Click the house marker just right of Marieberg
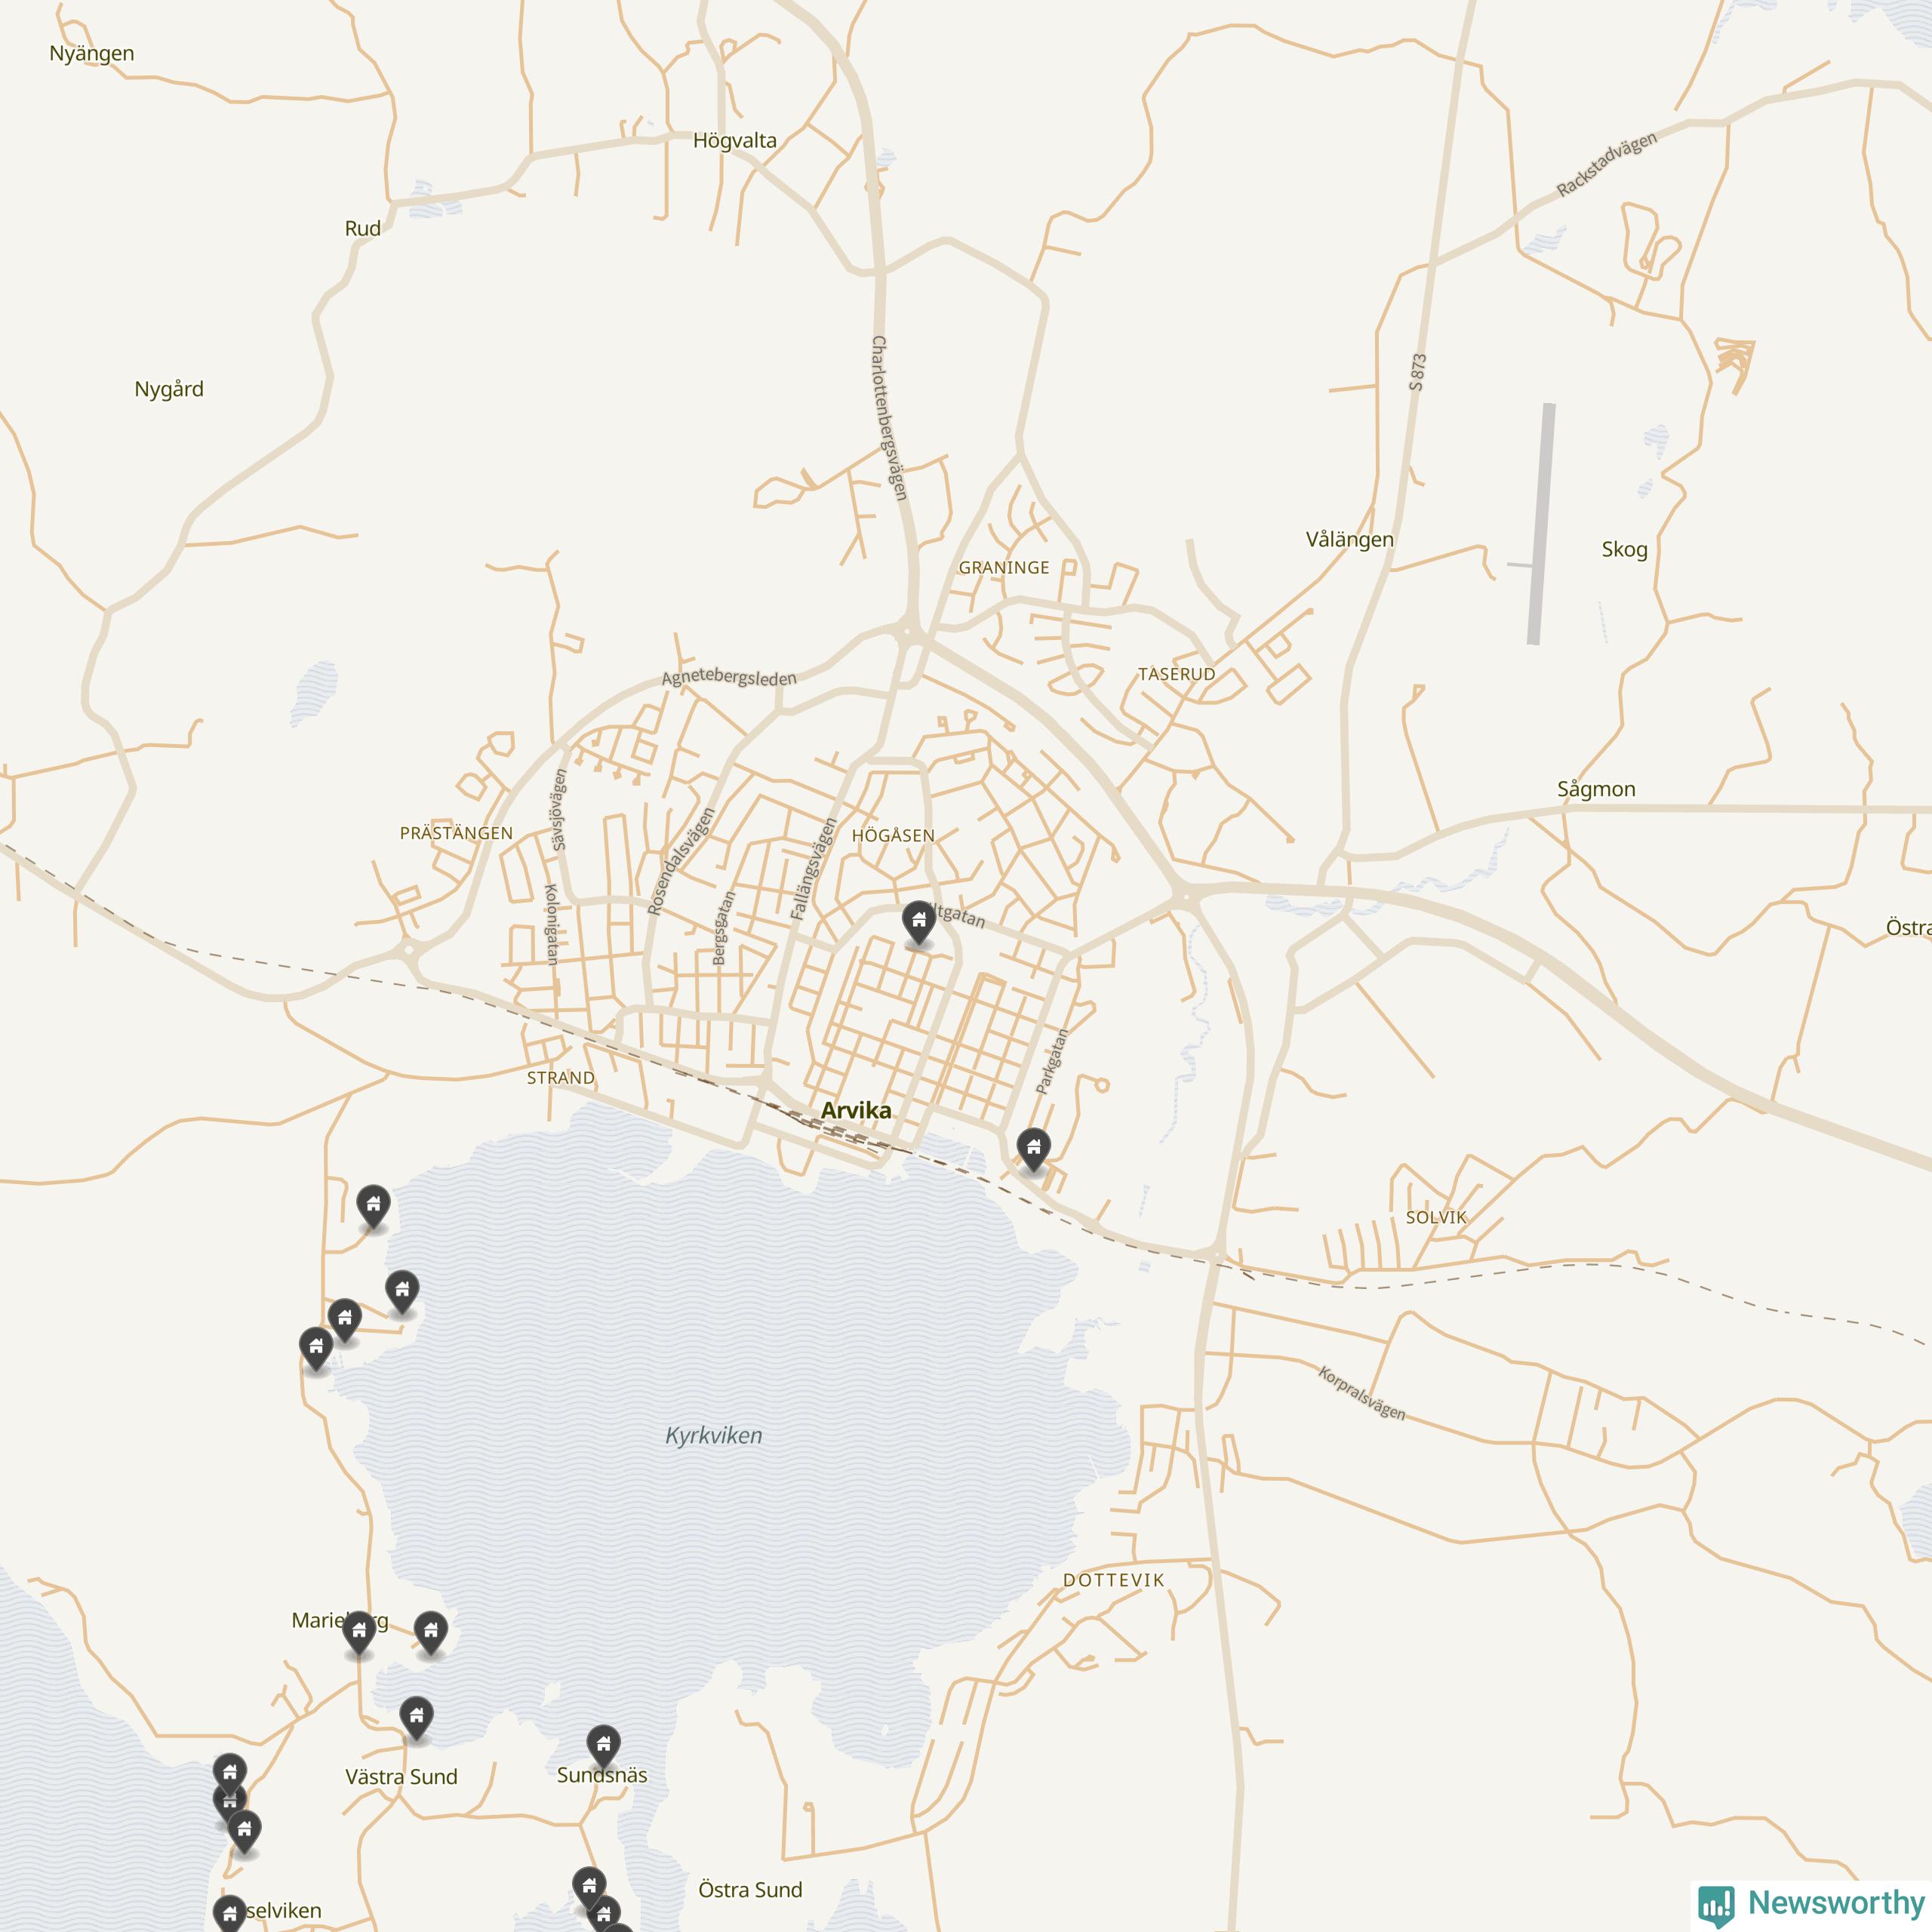The image size is (1932, 1932). (x=431, y=1632)
